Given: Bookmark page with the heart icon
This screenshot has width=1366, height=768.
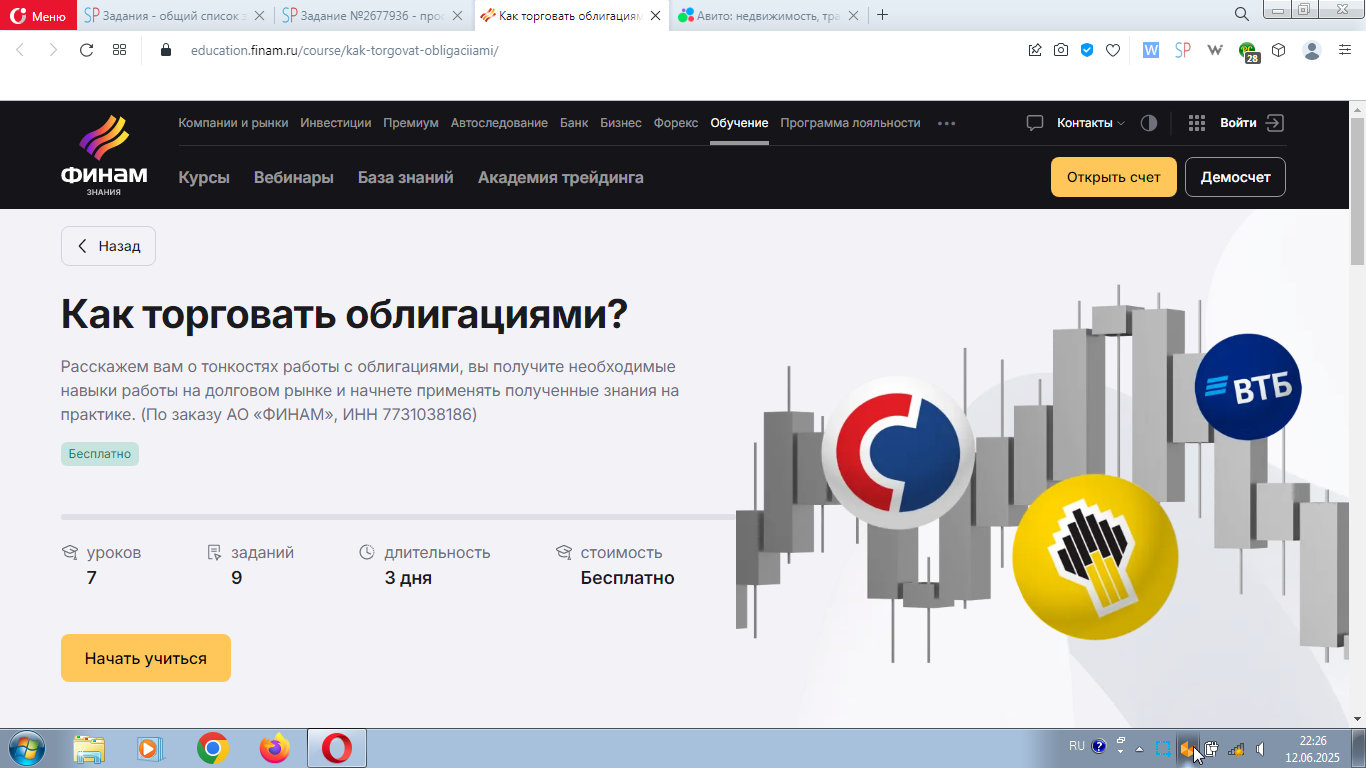Looking at the screenshot, I should click(1113, 50).
